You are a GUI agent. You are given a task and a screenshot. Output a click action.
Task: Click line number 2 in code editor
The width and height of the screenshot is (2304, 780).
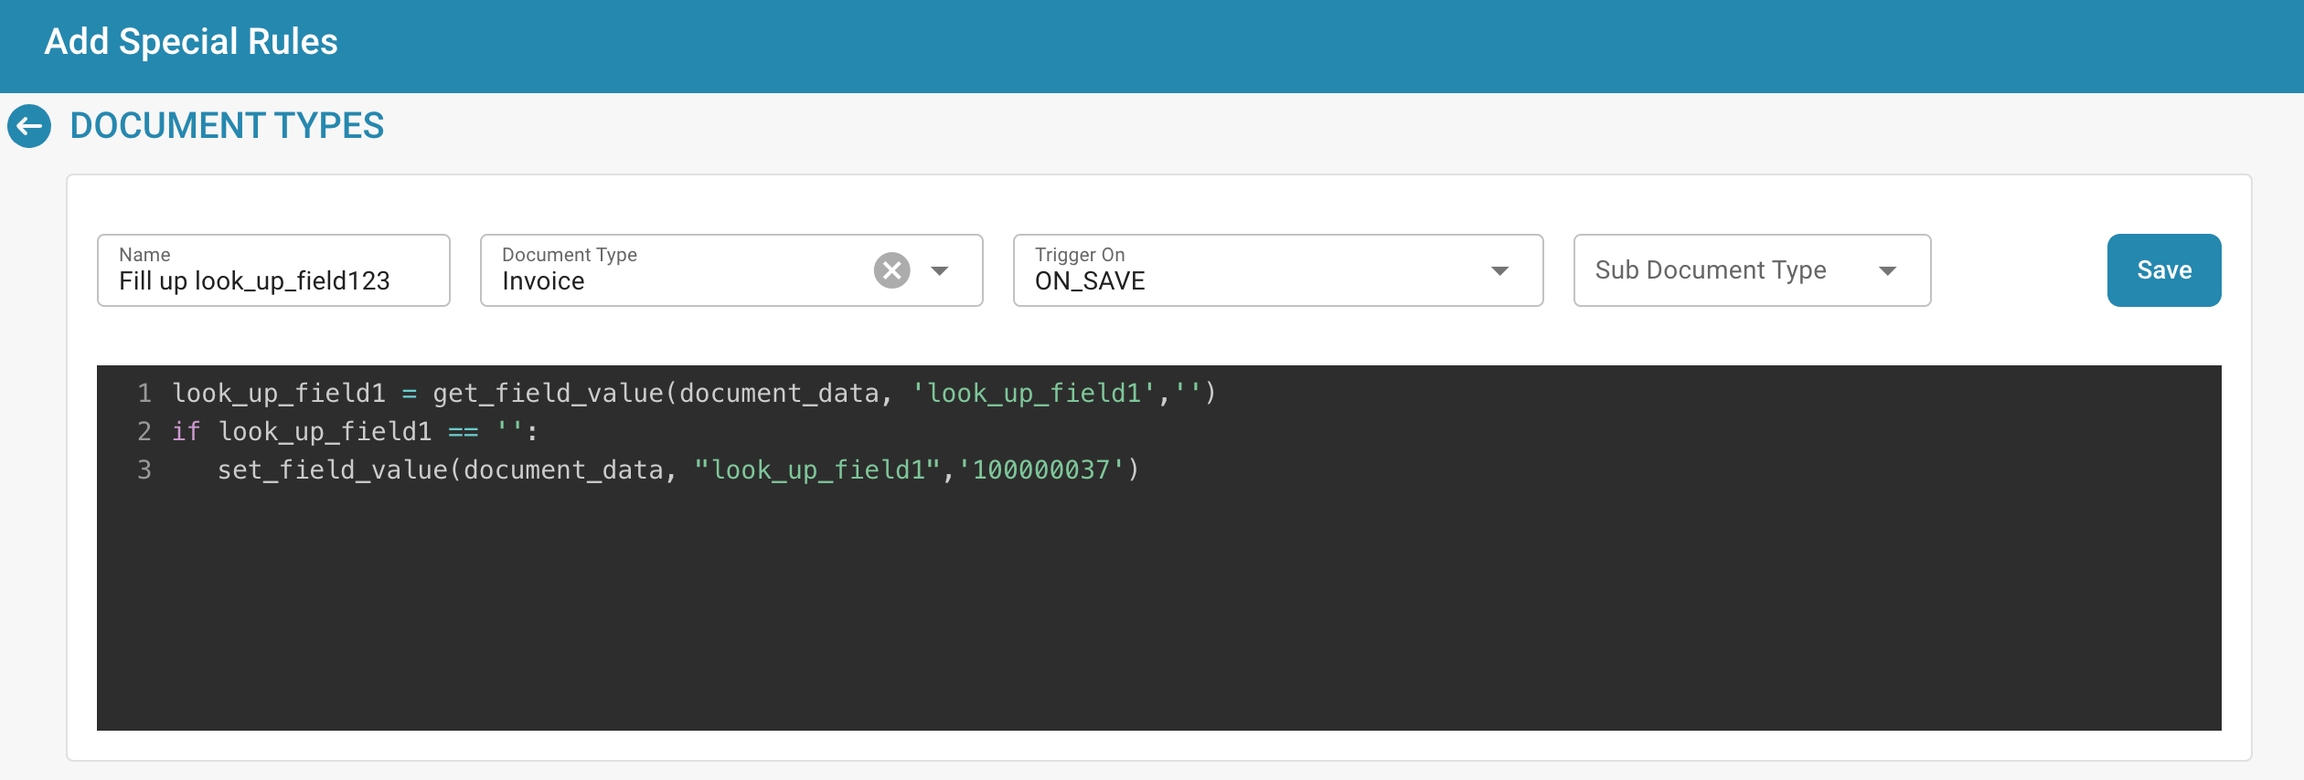(144, 431)
